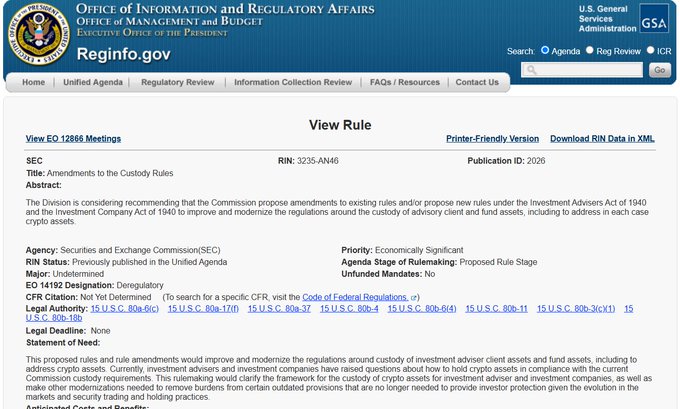680x409 pixels.
Task: Click the View Rule heading
Action: 340,125
